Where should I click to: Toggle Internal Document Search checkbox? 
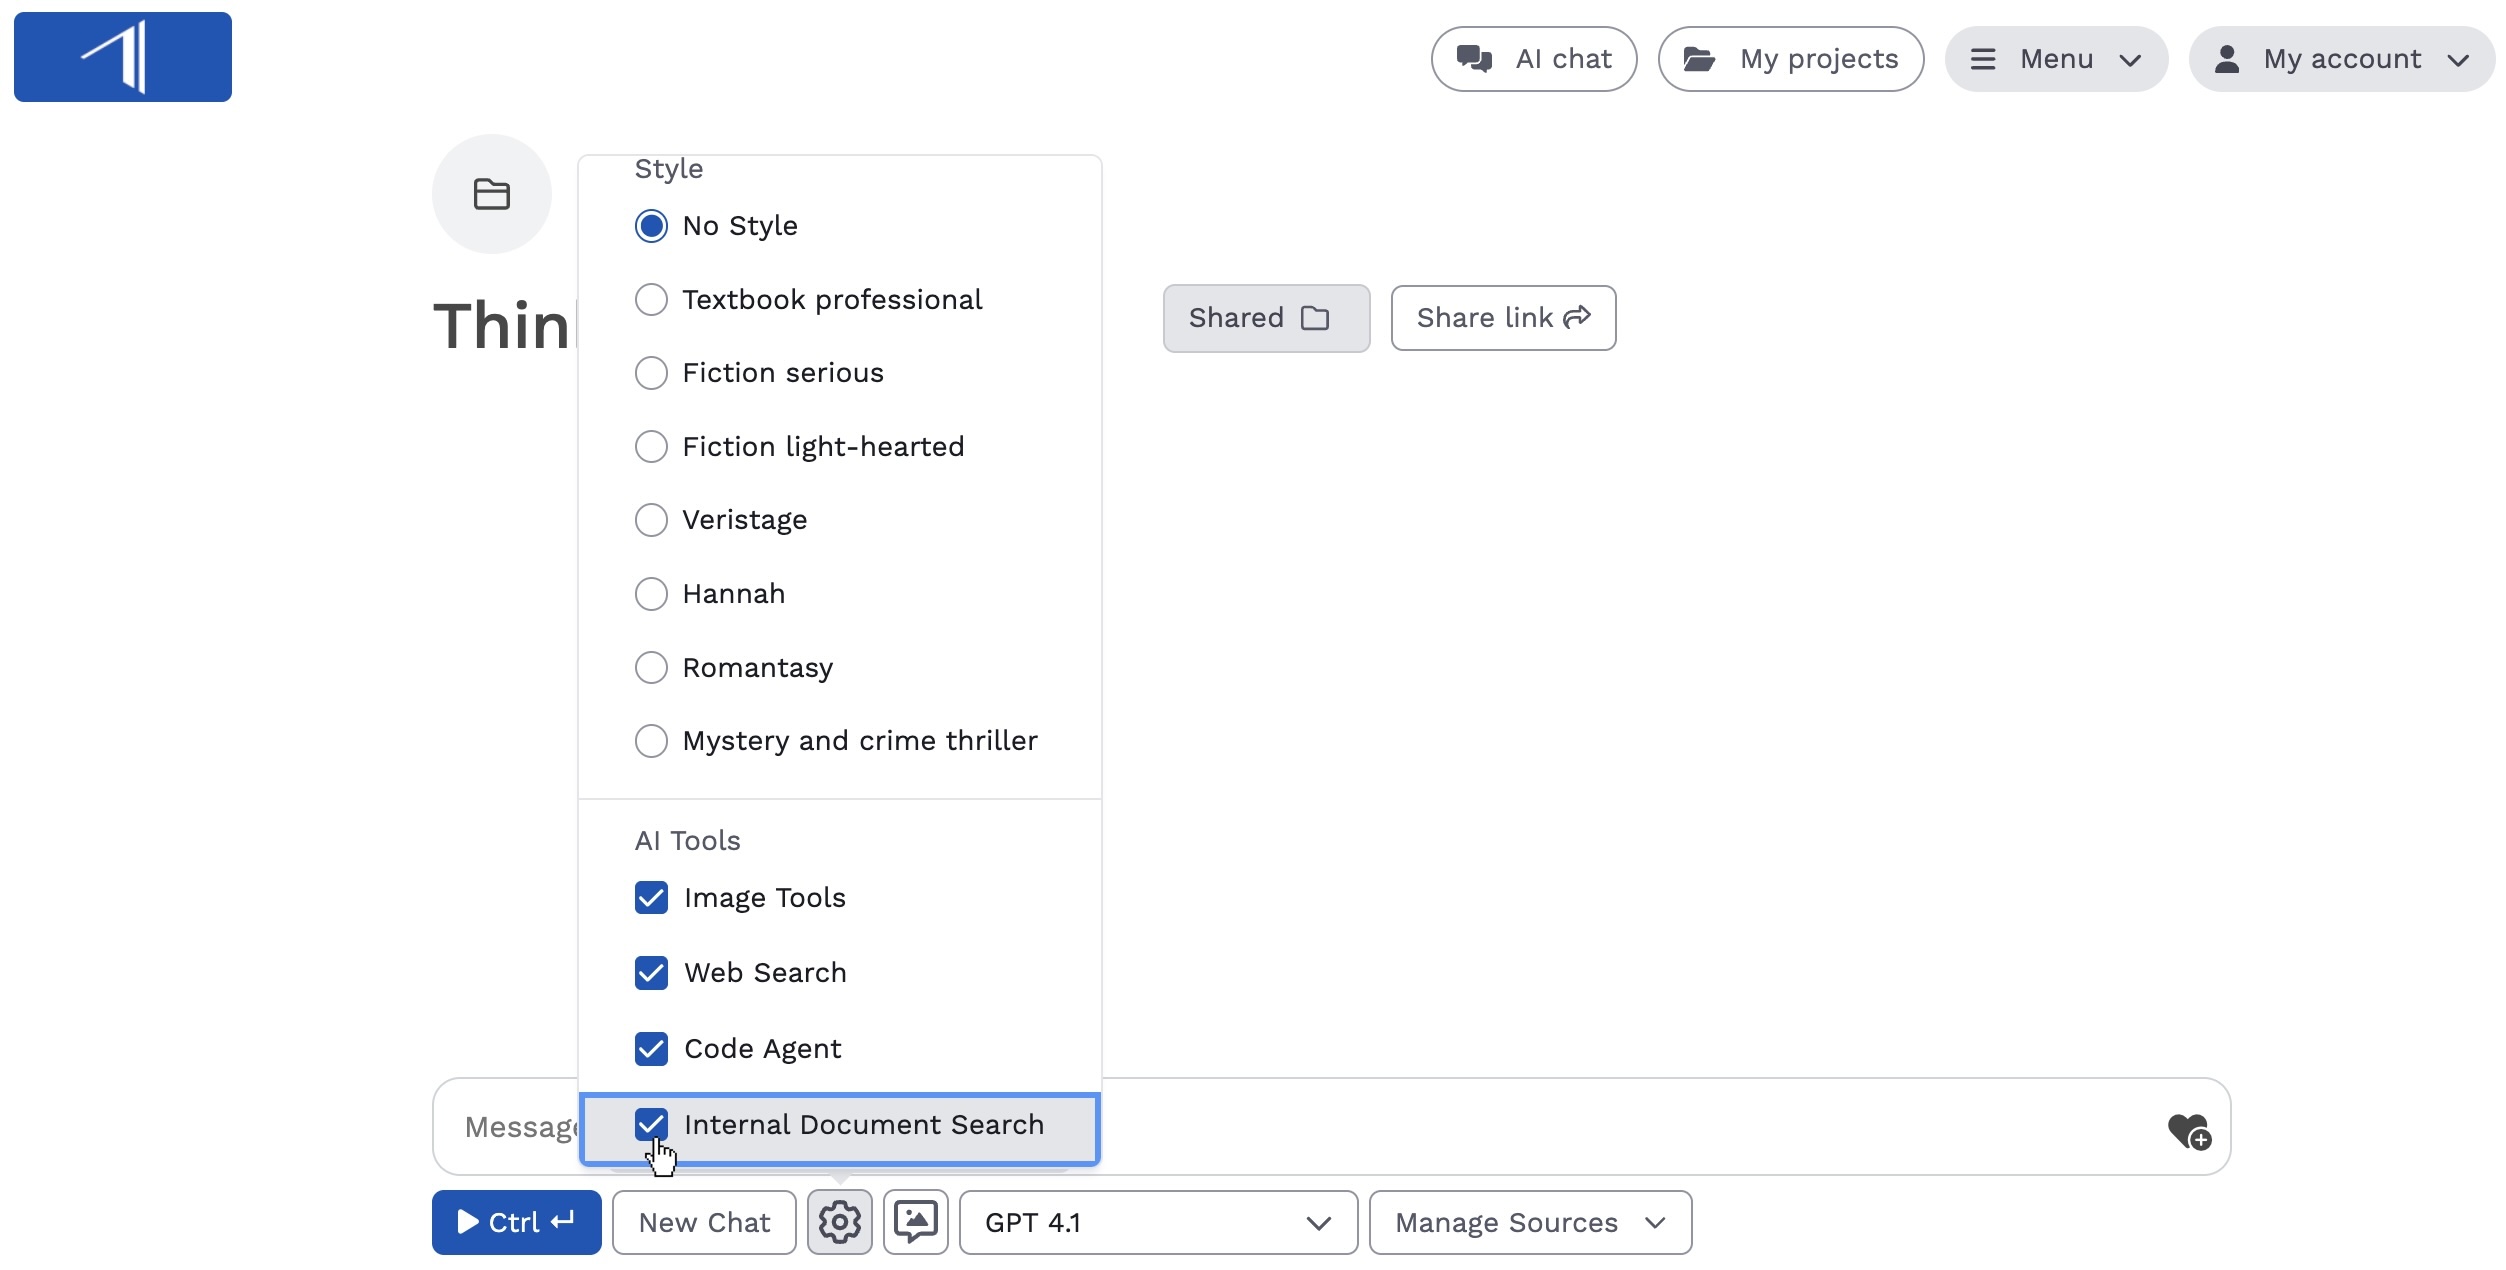click(651, 1125)
